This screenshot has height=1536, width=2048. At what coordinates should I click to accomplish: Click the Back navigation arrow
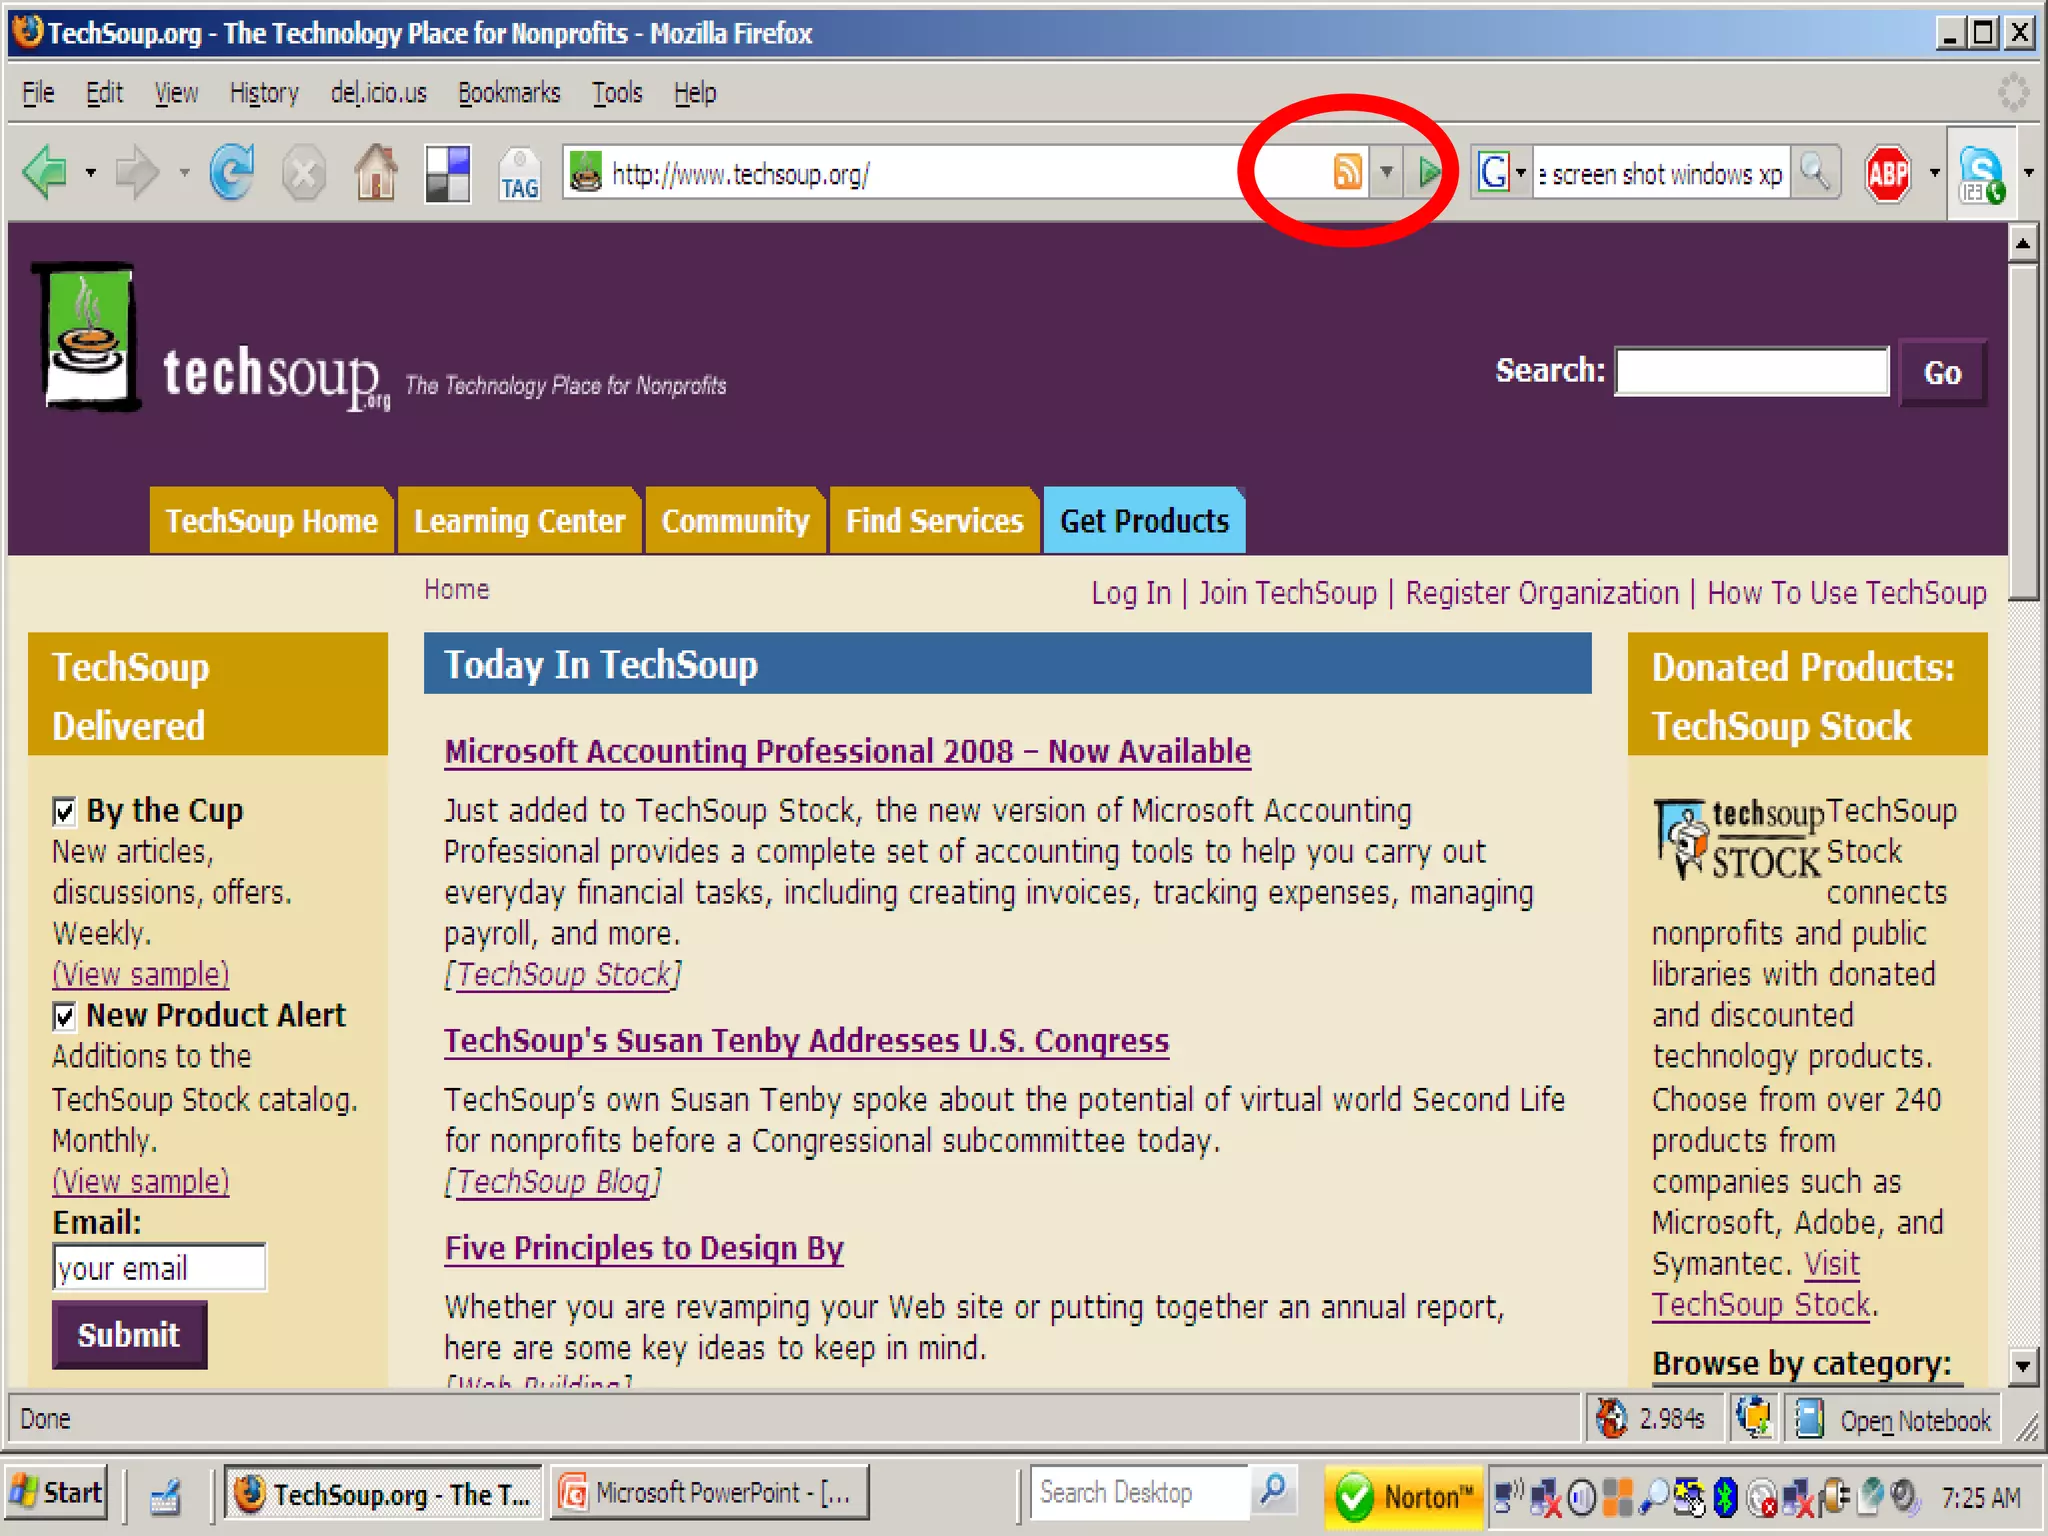tap(46, 173)
